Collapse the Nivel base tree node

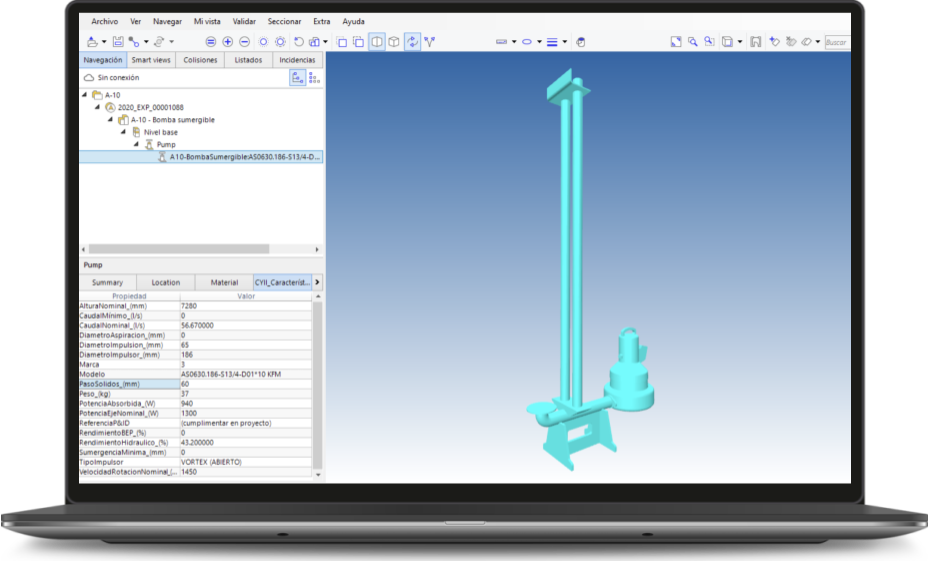click(124, 132)
